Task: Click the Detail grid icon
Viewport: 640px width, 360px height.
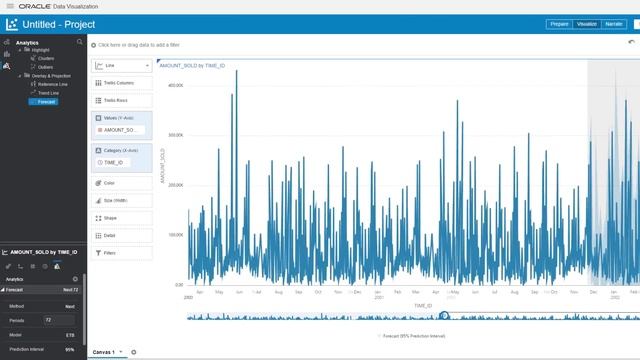Action: coord(98,236)
